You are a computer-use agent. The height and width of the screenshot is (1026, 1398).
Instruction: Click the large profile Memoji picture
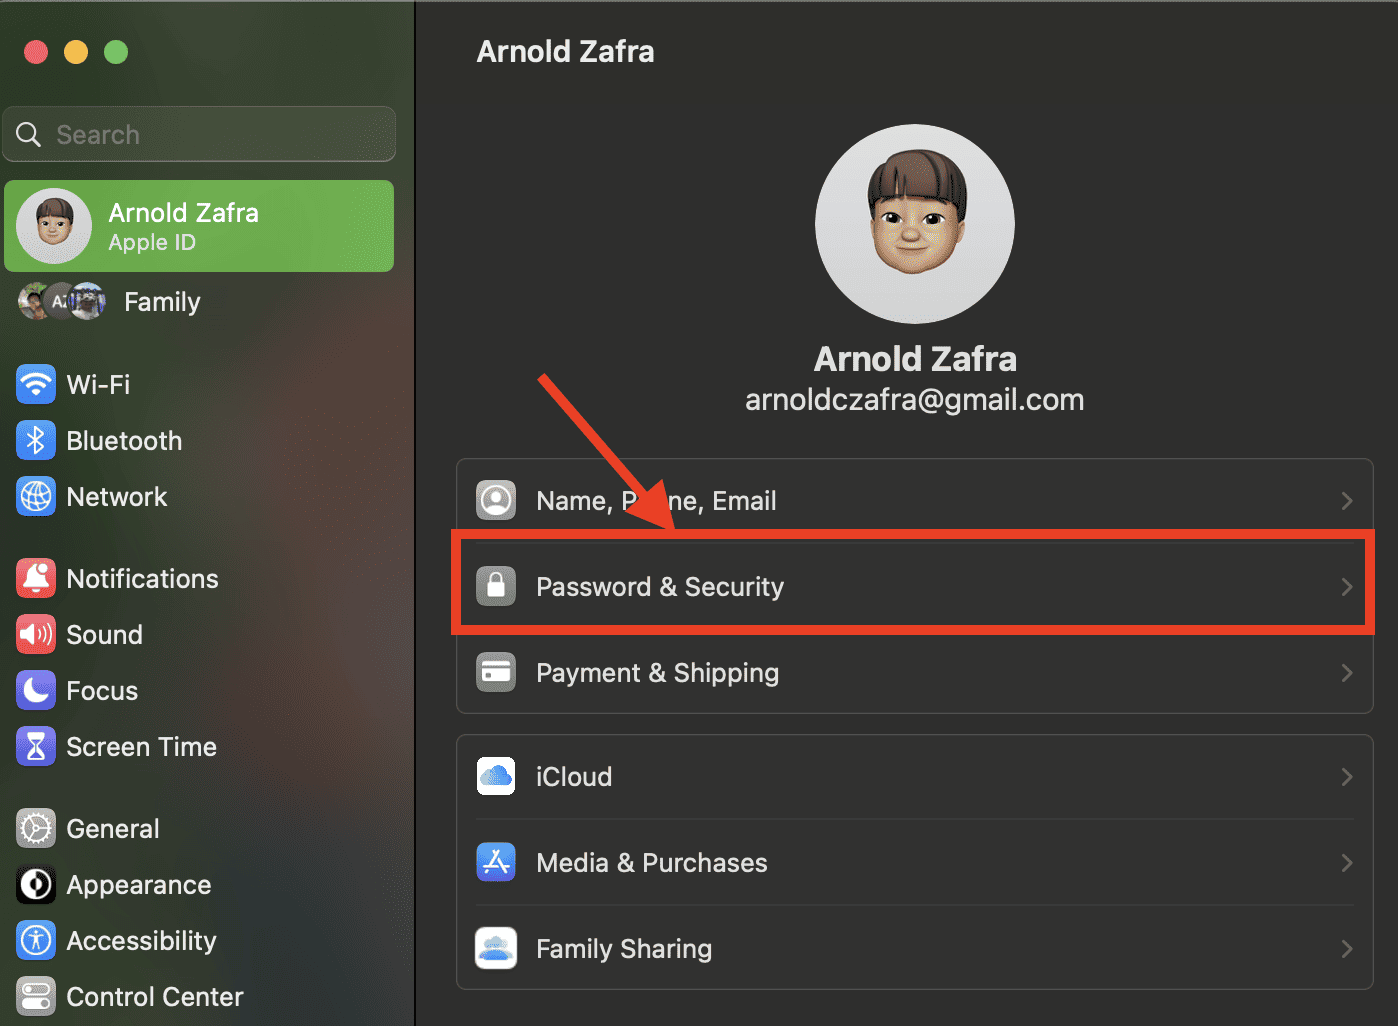pos(914,224)
